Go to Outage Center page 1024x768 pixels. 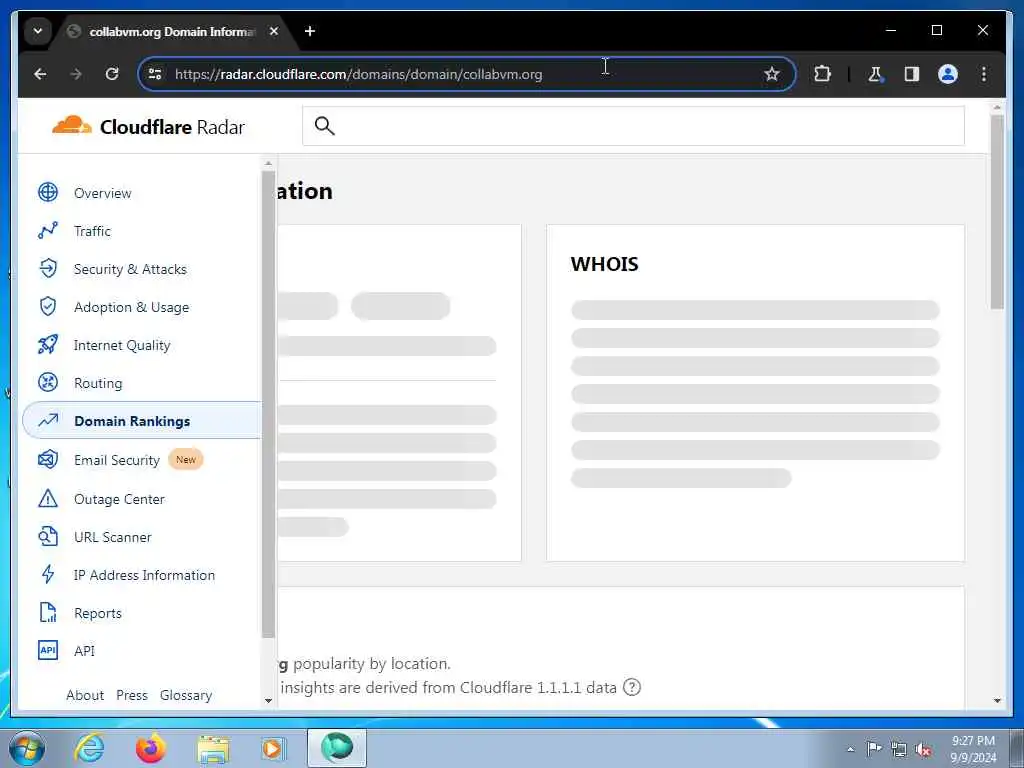(x=119, y=499)
